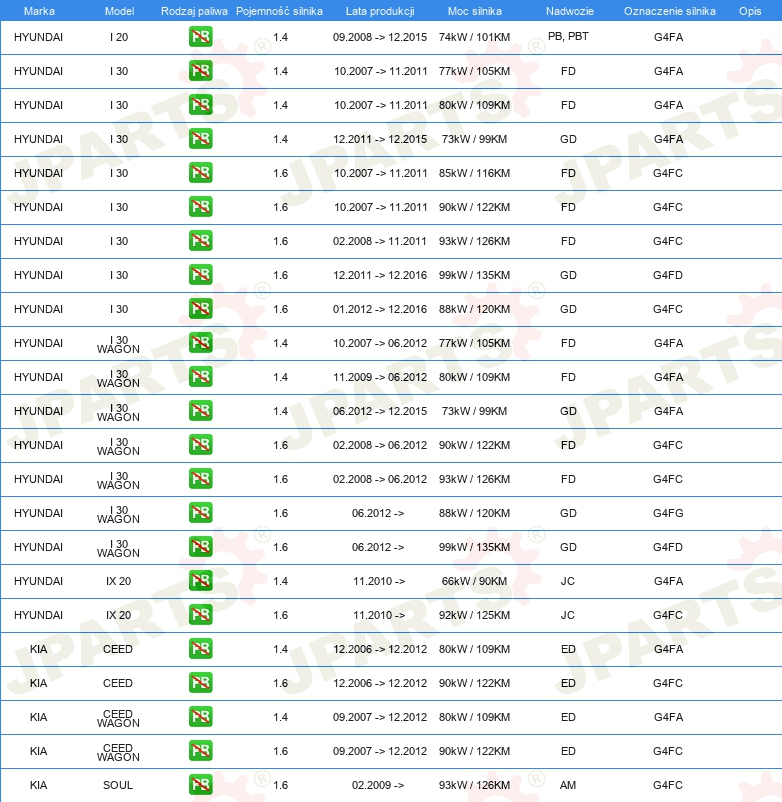
Task: Click petrol icon for I 30 Wagon 06.2012 -> 12.2015
Action: [200, 411]
